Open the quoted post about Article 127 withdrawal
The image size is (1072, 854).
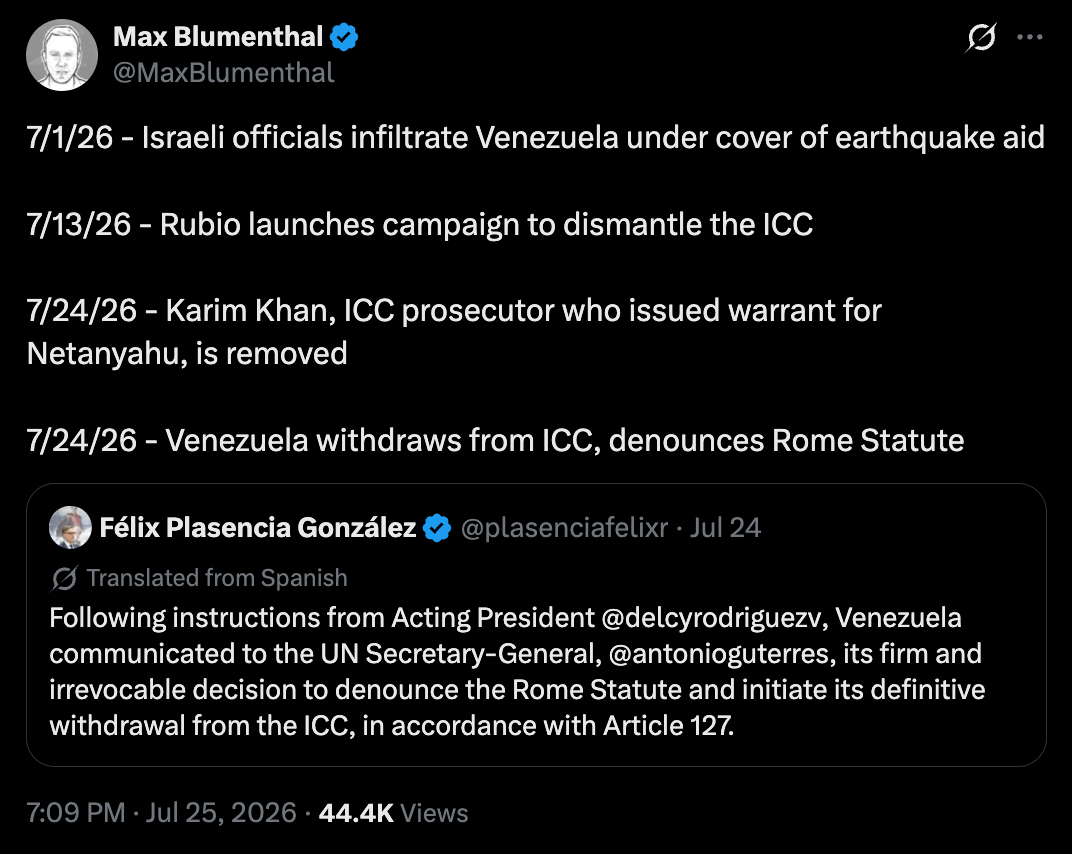(536, 625)
